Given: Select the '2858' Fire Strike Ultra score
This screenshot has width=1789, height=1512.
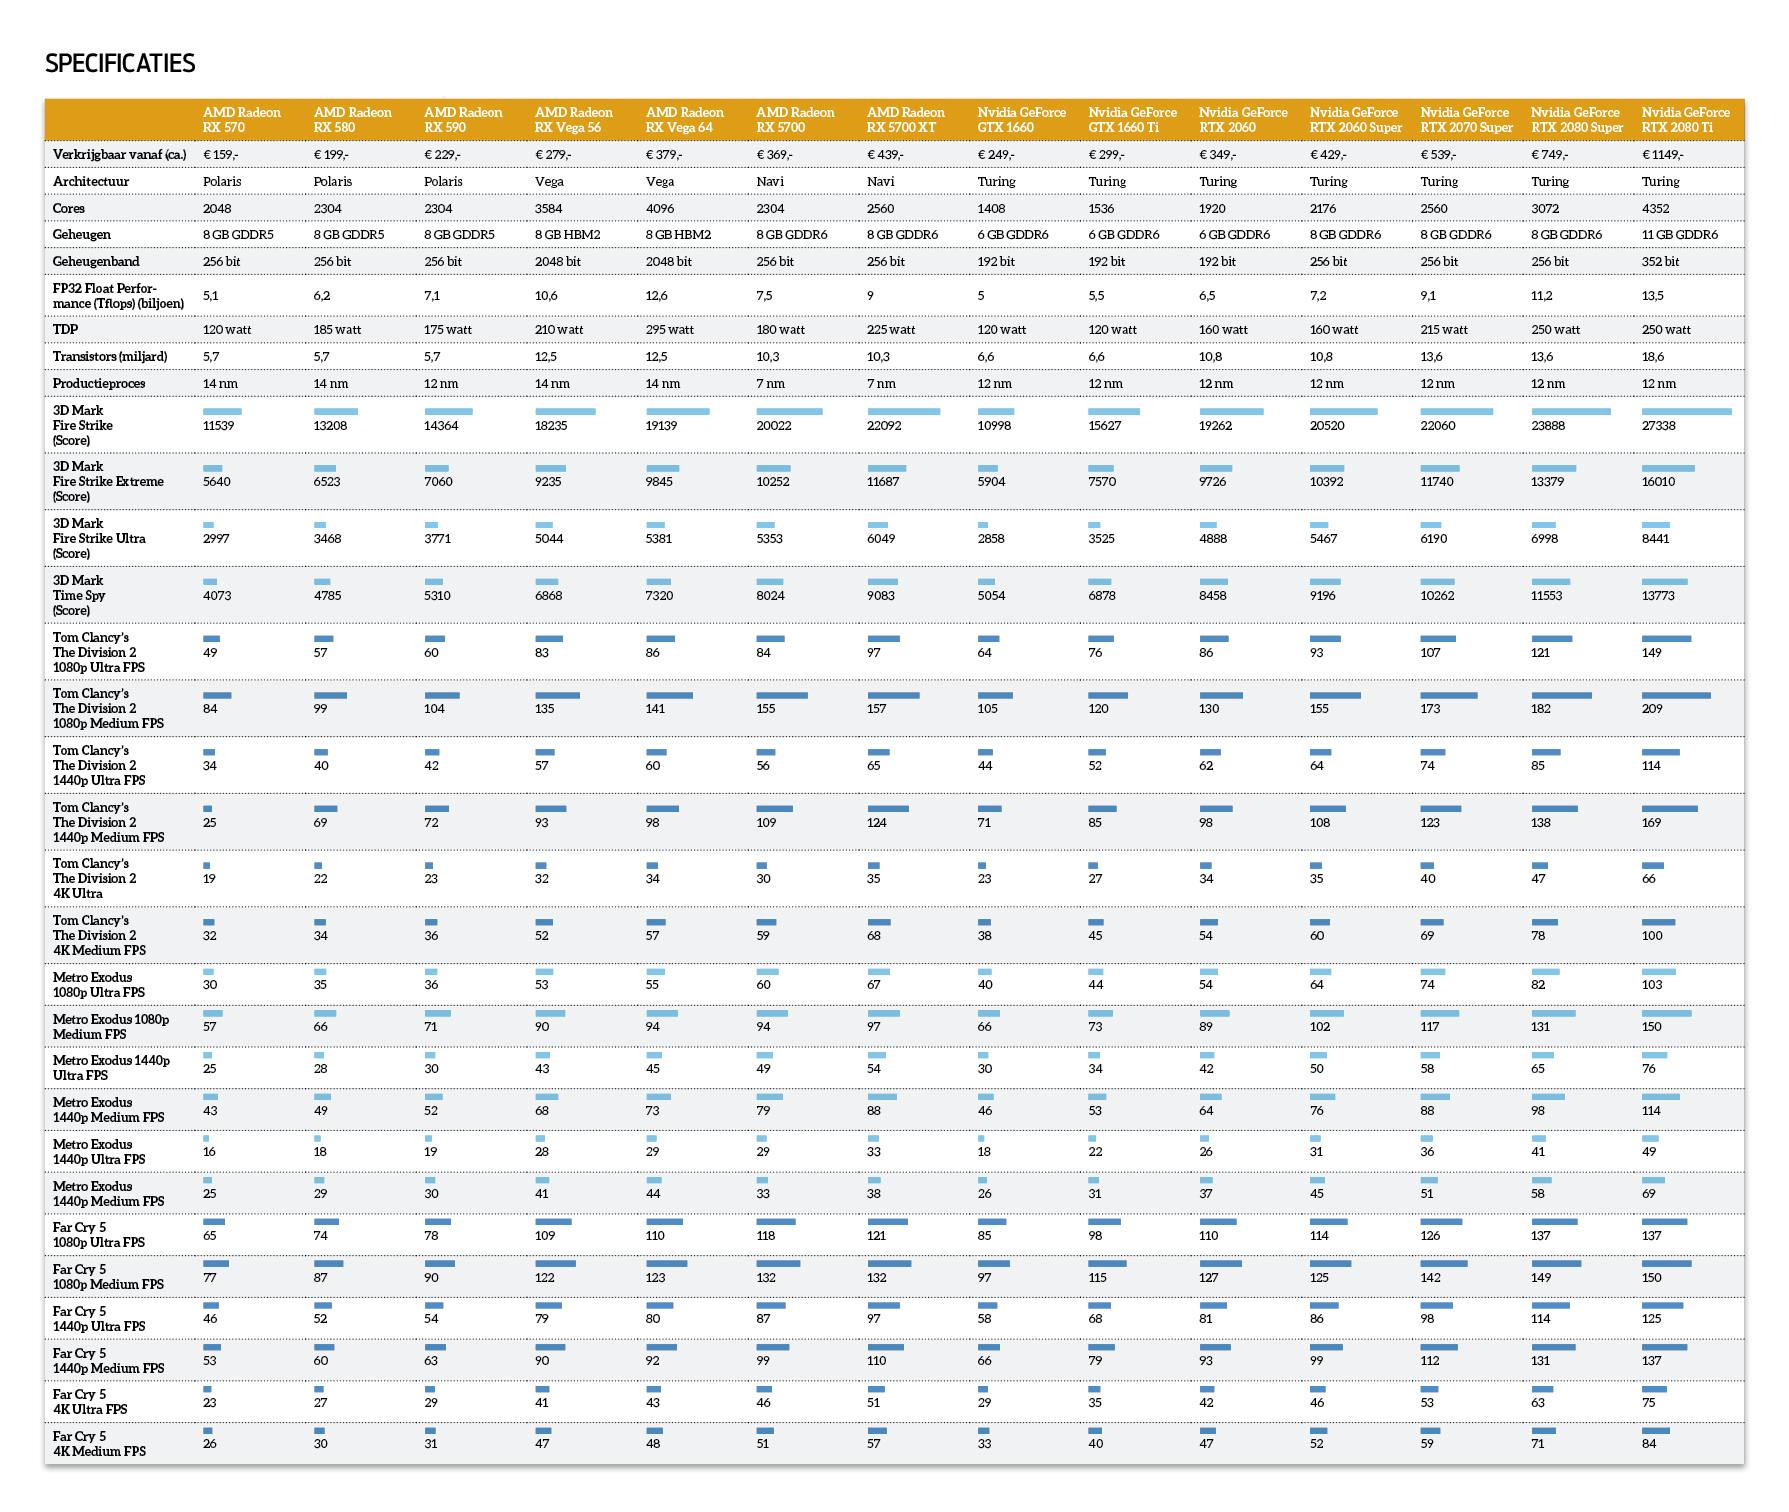Looking at the screenshot, I should 991,539.
